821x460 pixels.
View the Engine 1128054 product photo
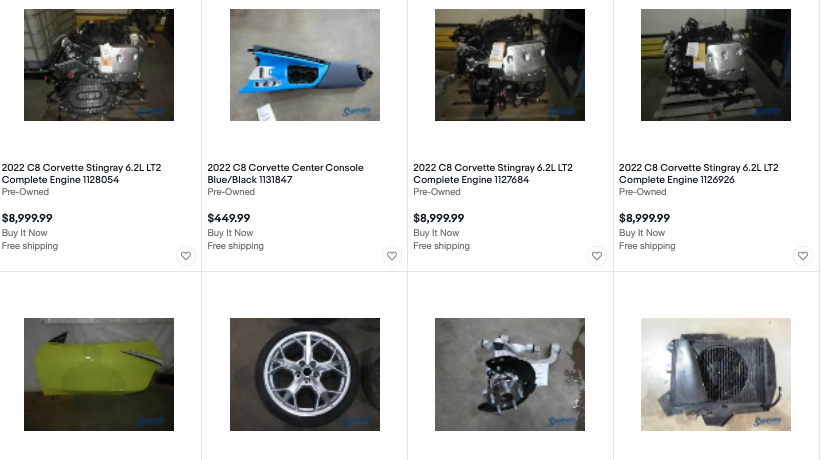pos(99,65)
